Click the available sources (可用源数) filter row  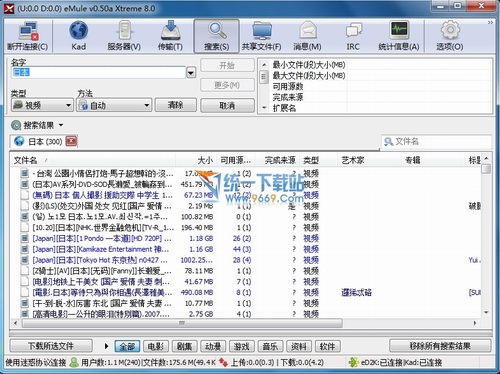click(380, 86)
